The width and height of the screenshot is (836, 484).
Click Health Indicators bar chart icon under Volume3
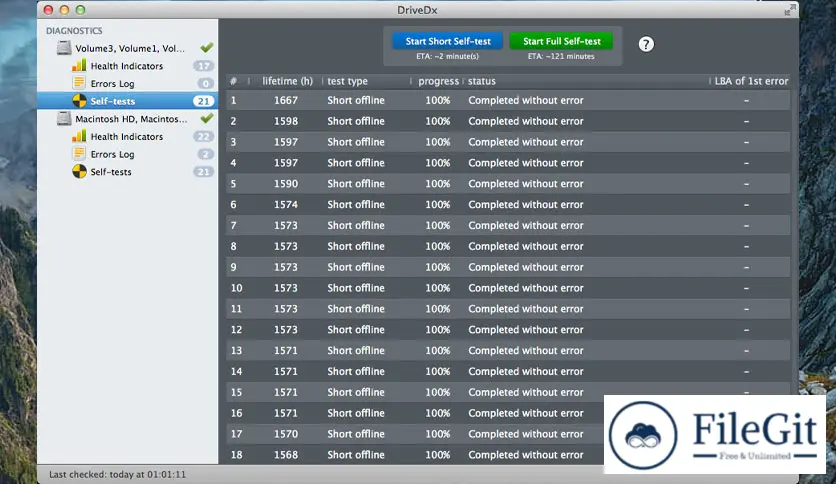point(79,65)
